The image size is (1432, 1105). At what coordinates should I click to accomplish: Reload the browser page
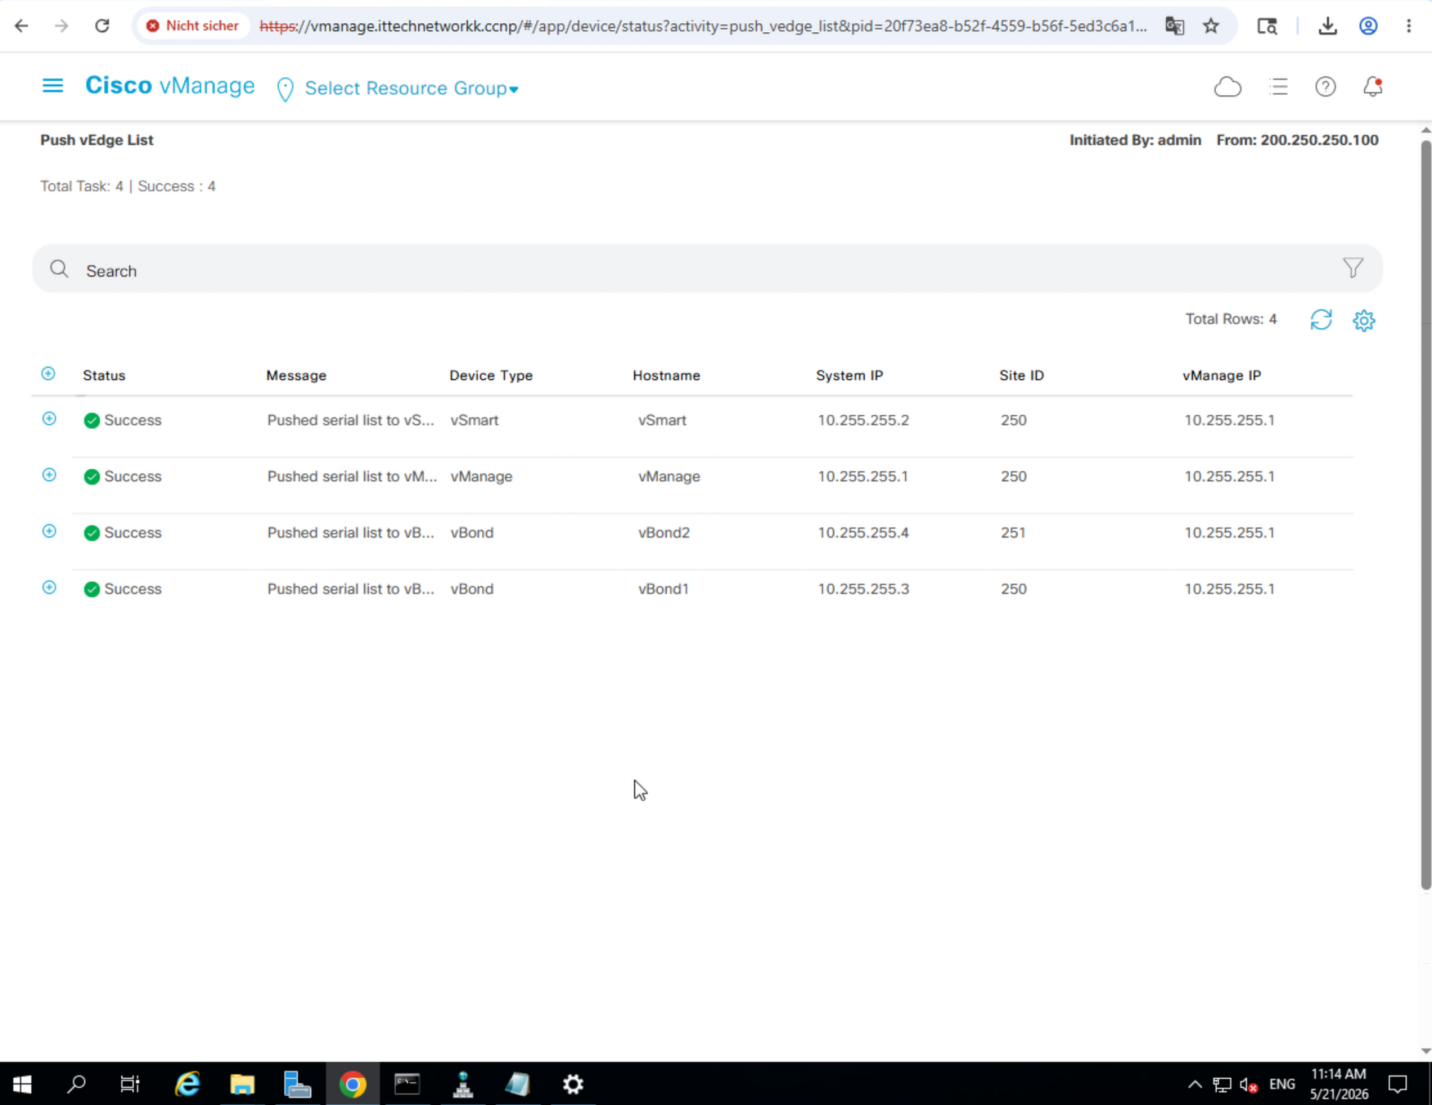102,26
